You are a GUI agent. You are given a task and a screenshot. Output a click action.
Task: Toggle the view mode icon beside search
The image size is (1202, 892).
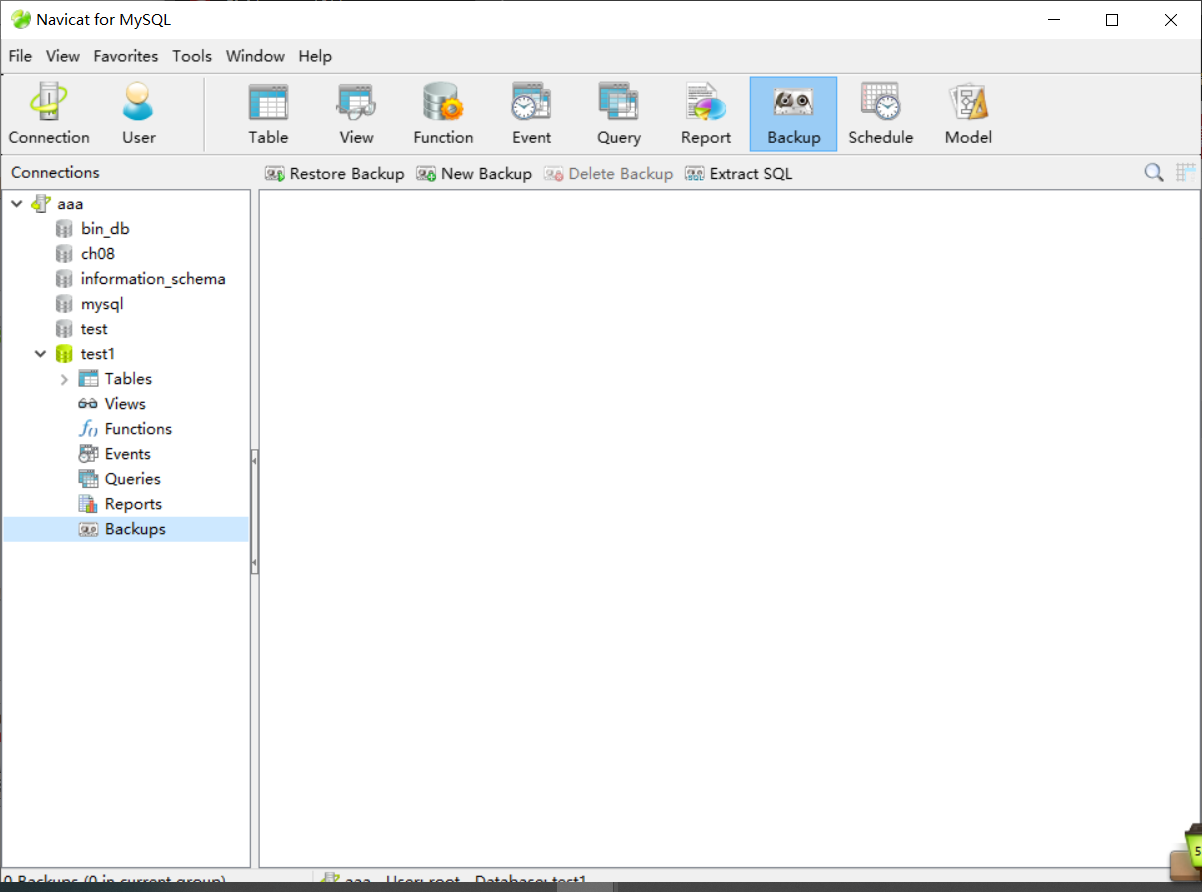[1186, 173]
